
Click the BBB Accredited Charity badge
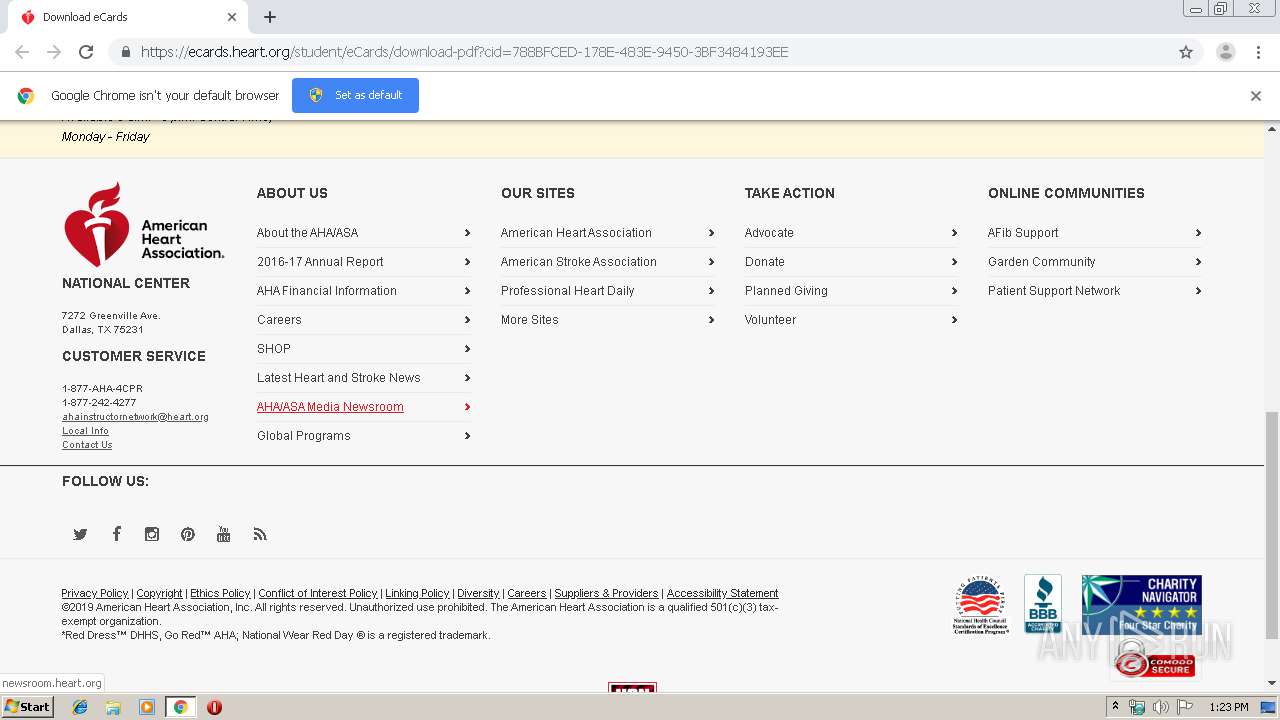pos(1042,604)
